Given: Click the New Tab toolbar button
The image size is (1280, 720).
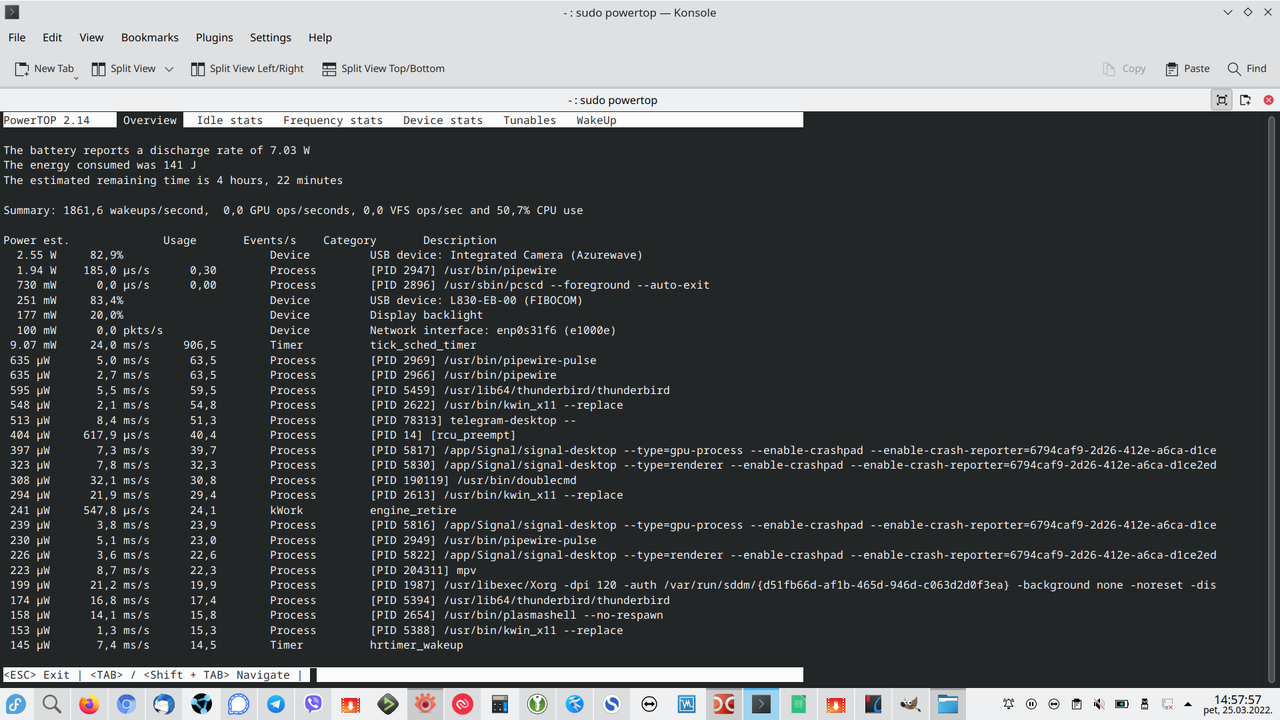Looking at the screenshot, I should coord(45,69).
